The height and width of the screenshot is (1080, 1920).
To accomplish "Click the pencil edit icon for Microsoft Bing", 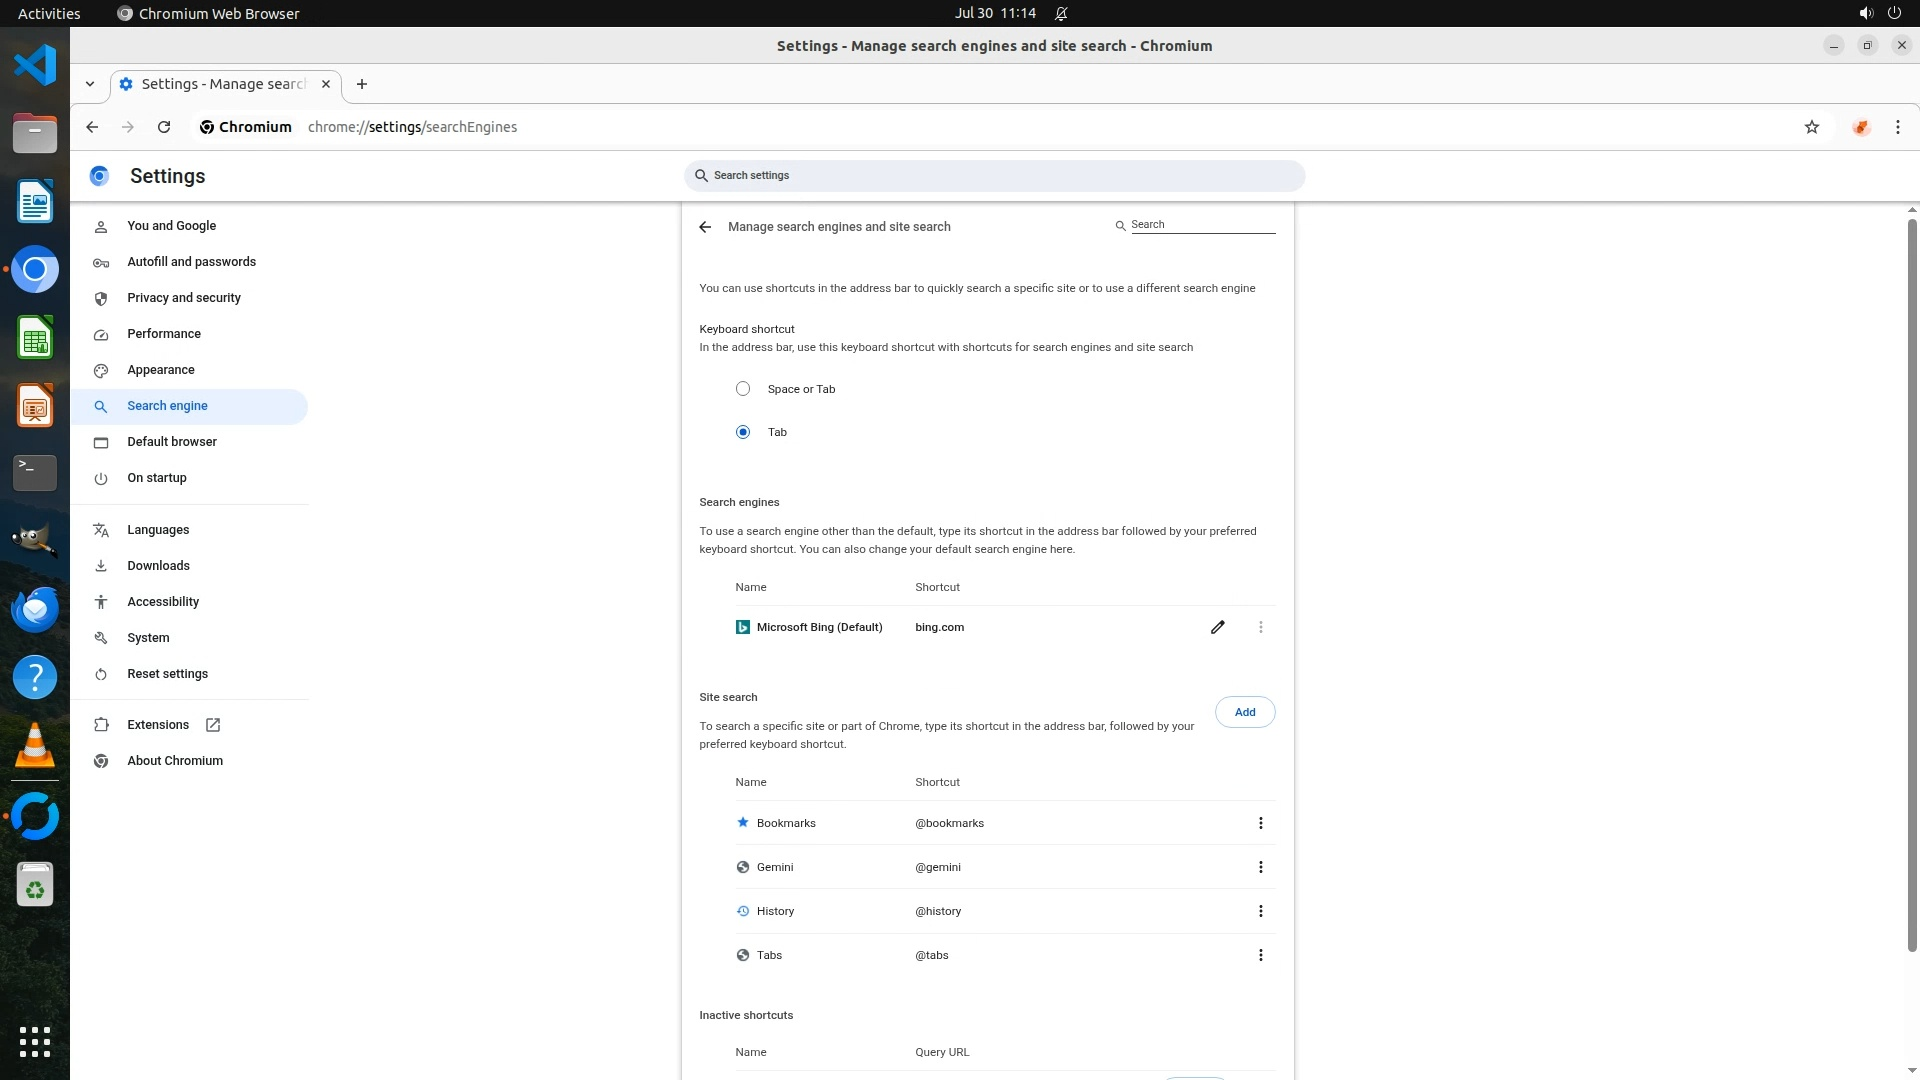I will coord(1217,627).
